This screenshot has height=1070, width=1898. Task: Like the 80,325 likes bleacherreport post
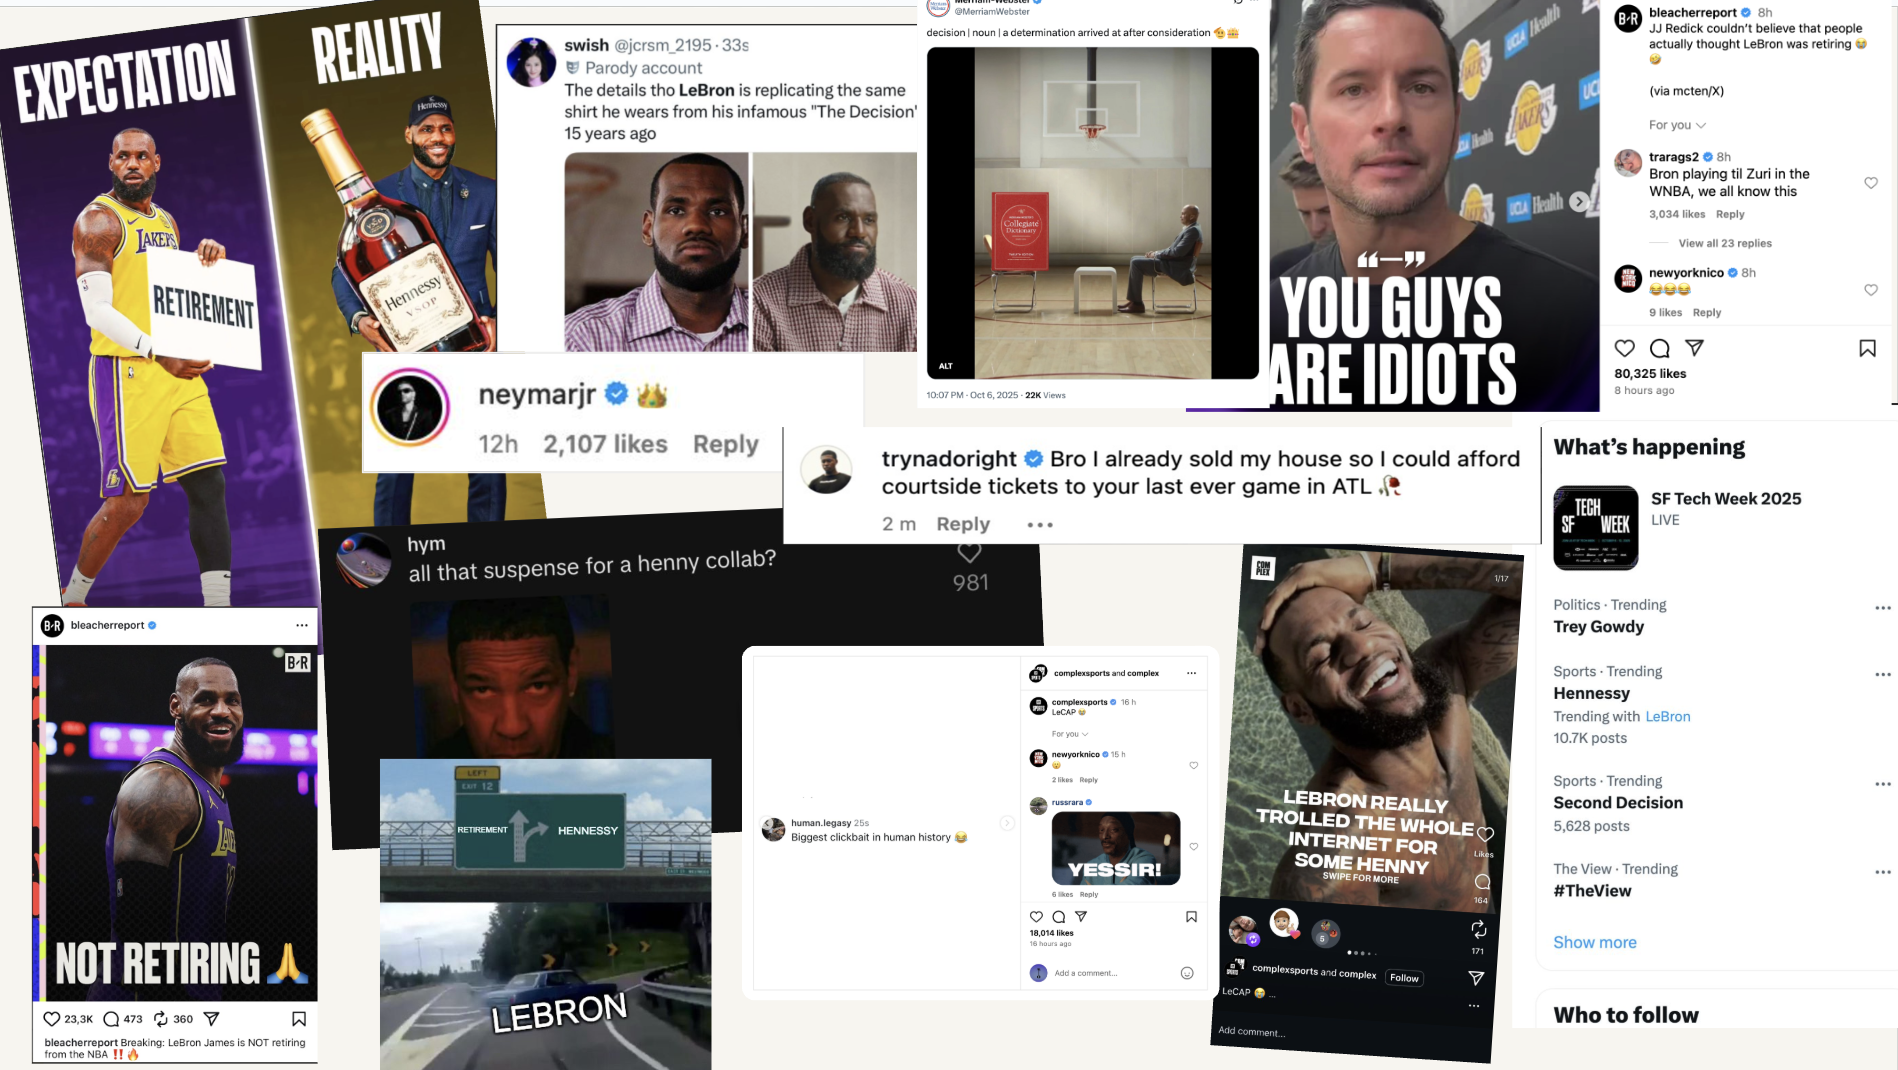tap(1625, 348)
